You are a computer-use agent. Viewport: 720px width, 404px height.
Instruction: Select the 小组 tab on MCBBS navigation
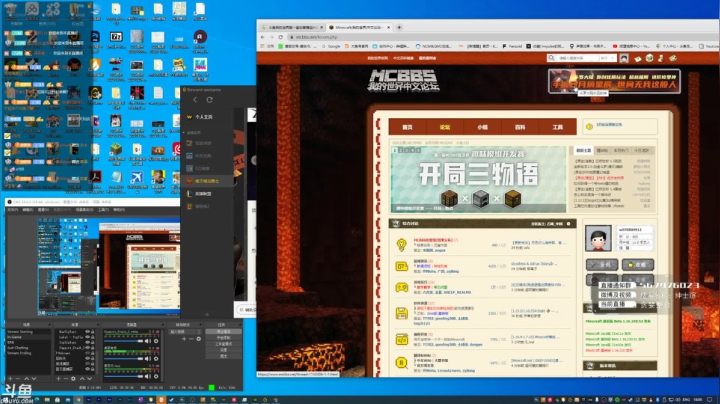(x=482, y=127)
